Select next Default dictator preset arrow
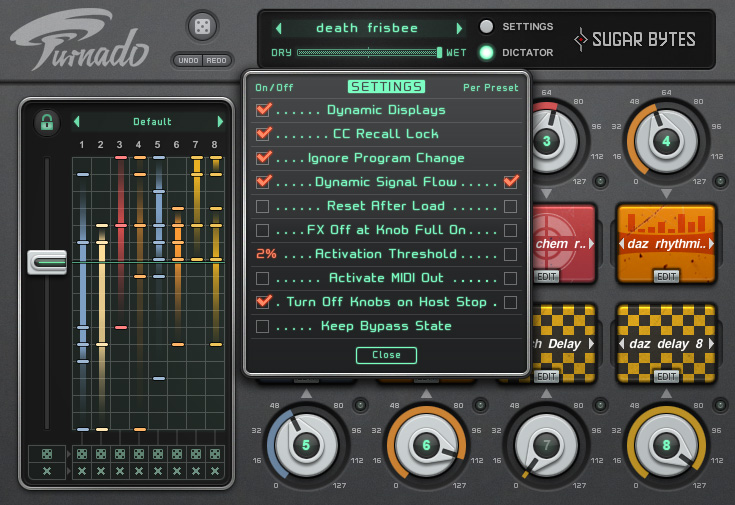Image resolution: width=735 pixels, height=505 pixels. (x=220, y=122)
